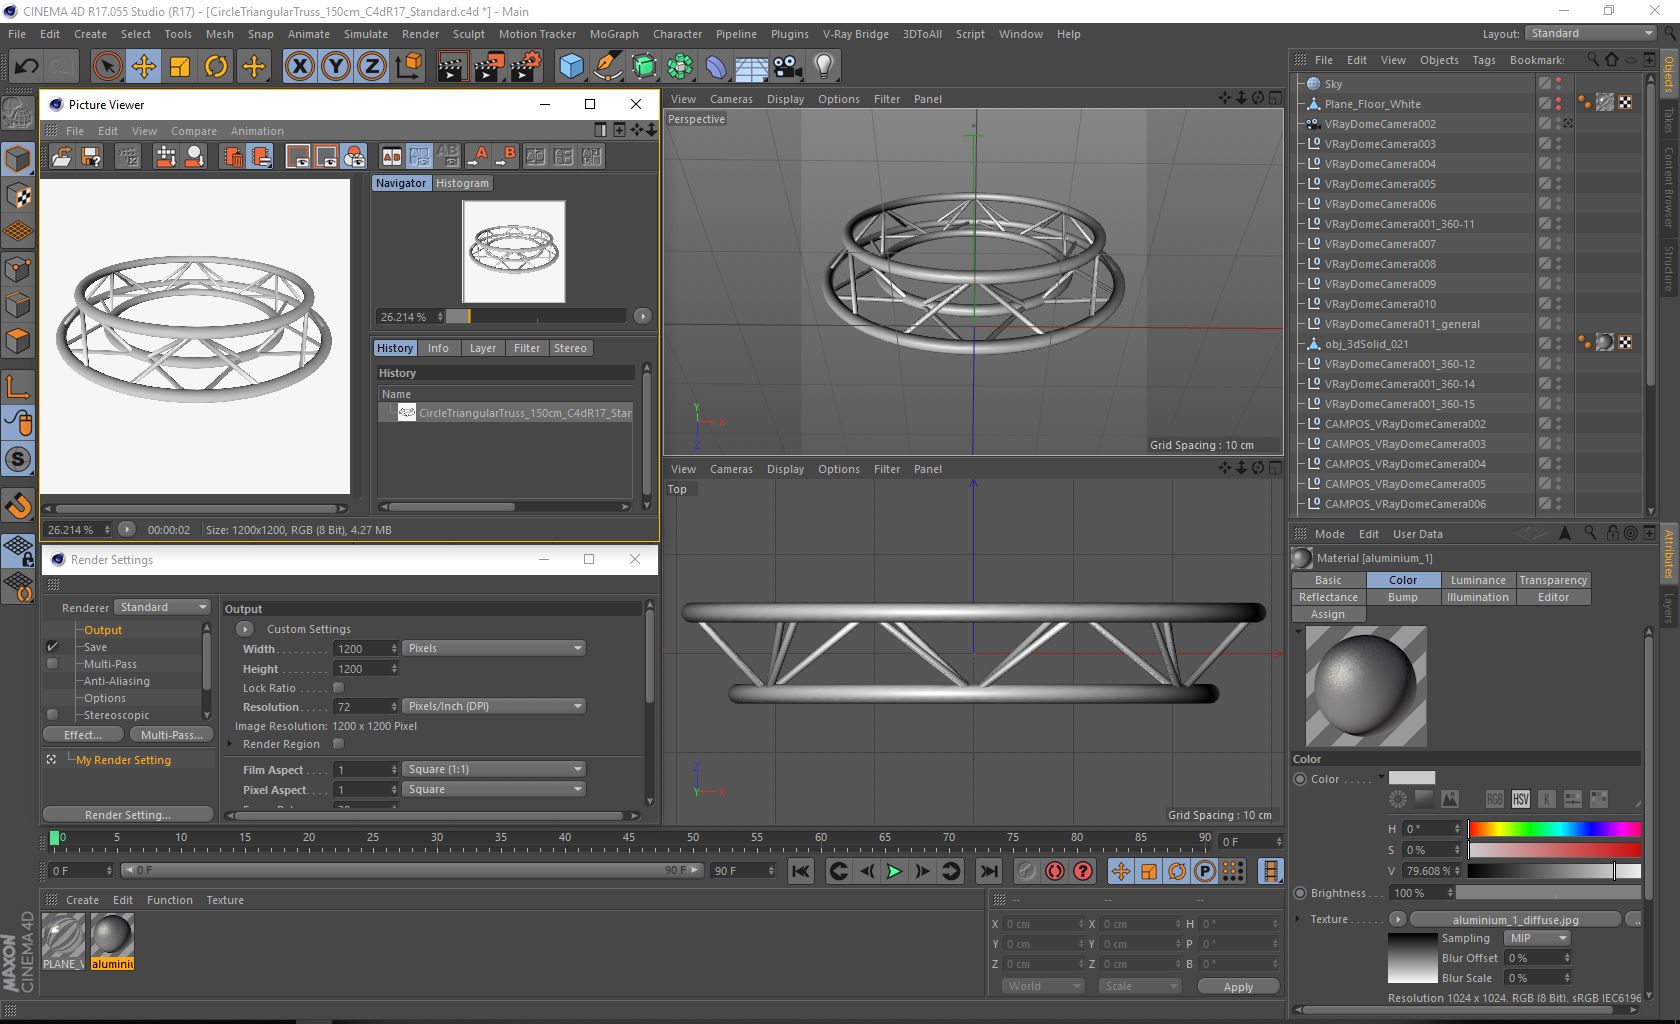1680x1024 pixels.
Task: Enable the Render Region checkbox
Action: (x=338, y=744)
